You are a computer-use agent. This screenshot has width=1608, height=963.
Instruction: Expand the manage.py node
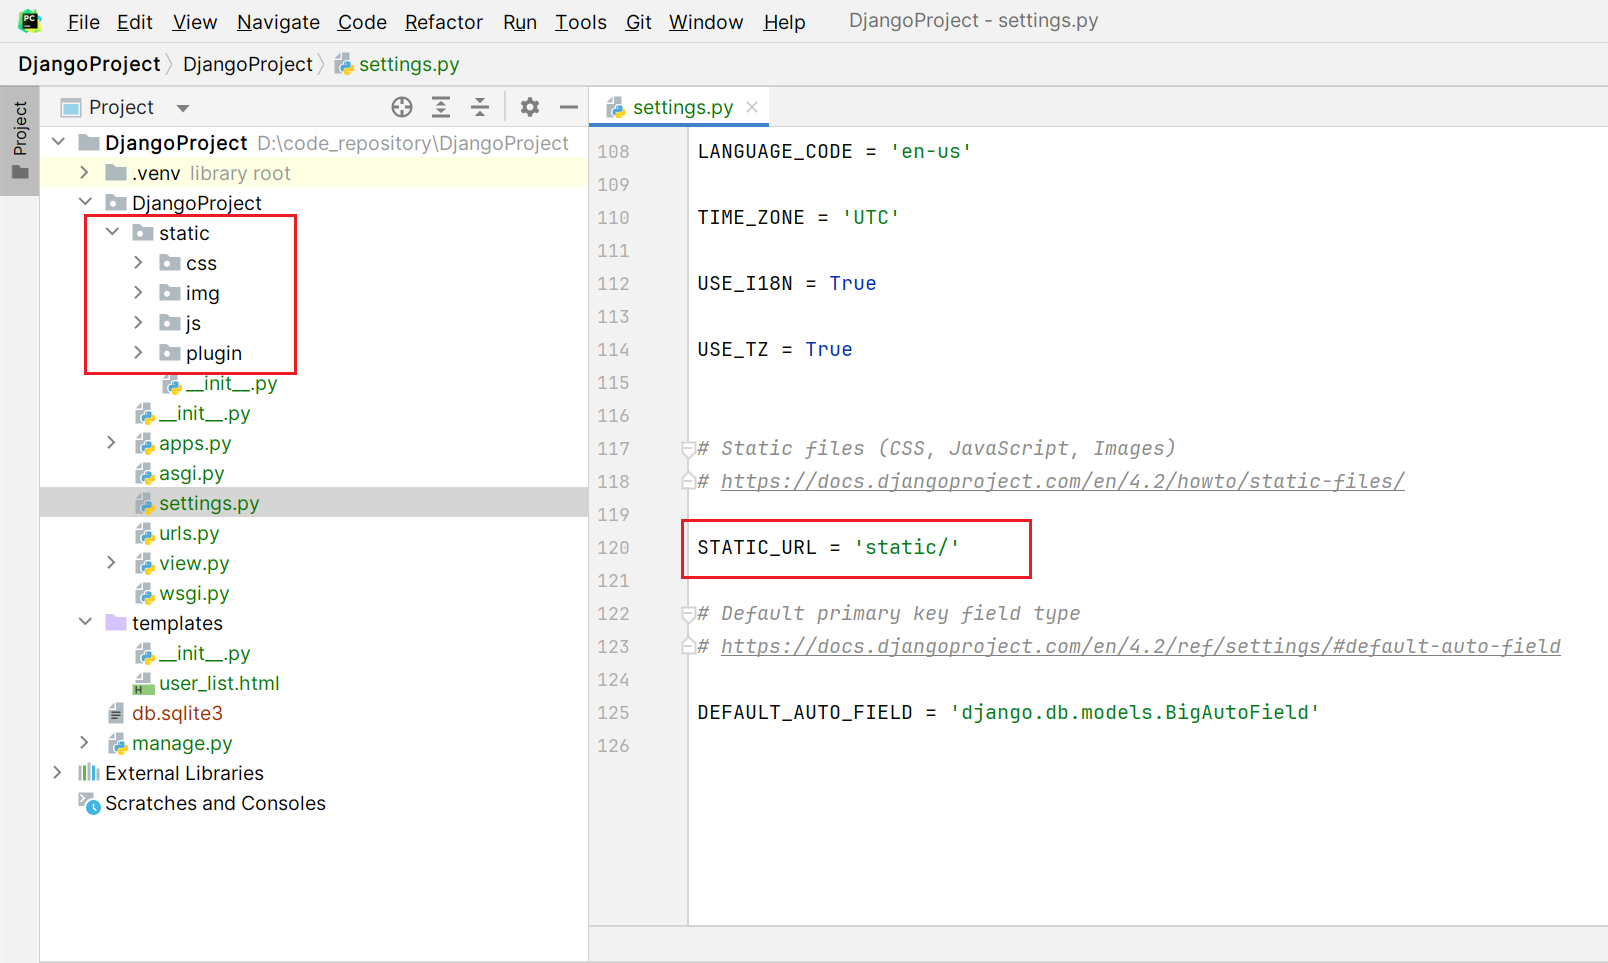point(85,743)
